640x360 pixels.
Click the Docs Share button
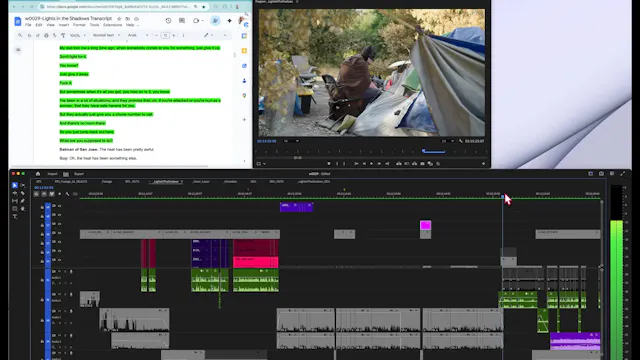(x=215, y=20)
